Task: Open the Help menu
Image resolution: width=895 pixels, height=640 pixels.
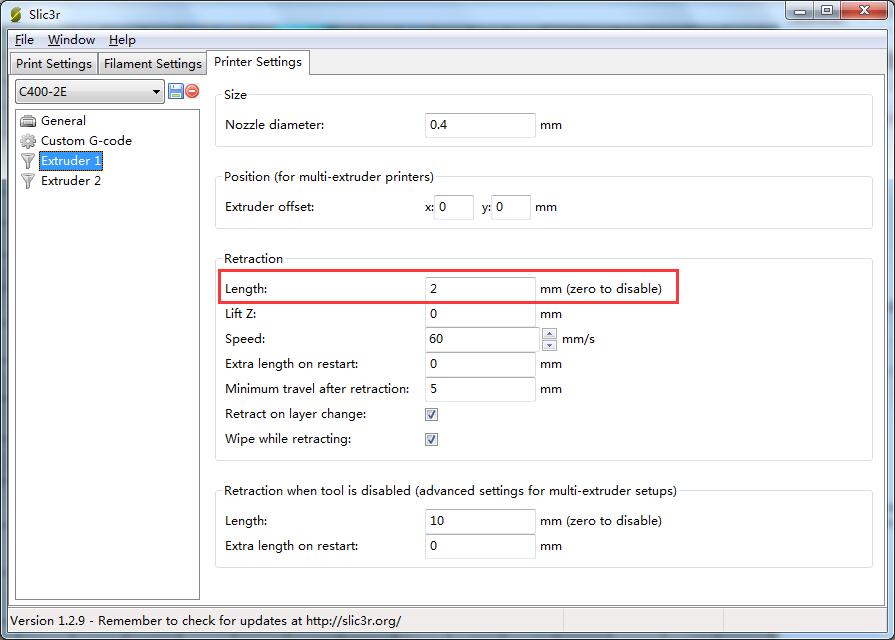Action: tap(122, 40)
